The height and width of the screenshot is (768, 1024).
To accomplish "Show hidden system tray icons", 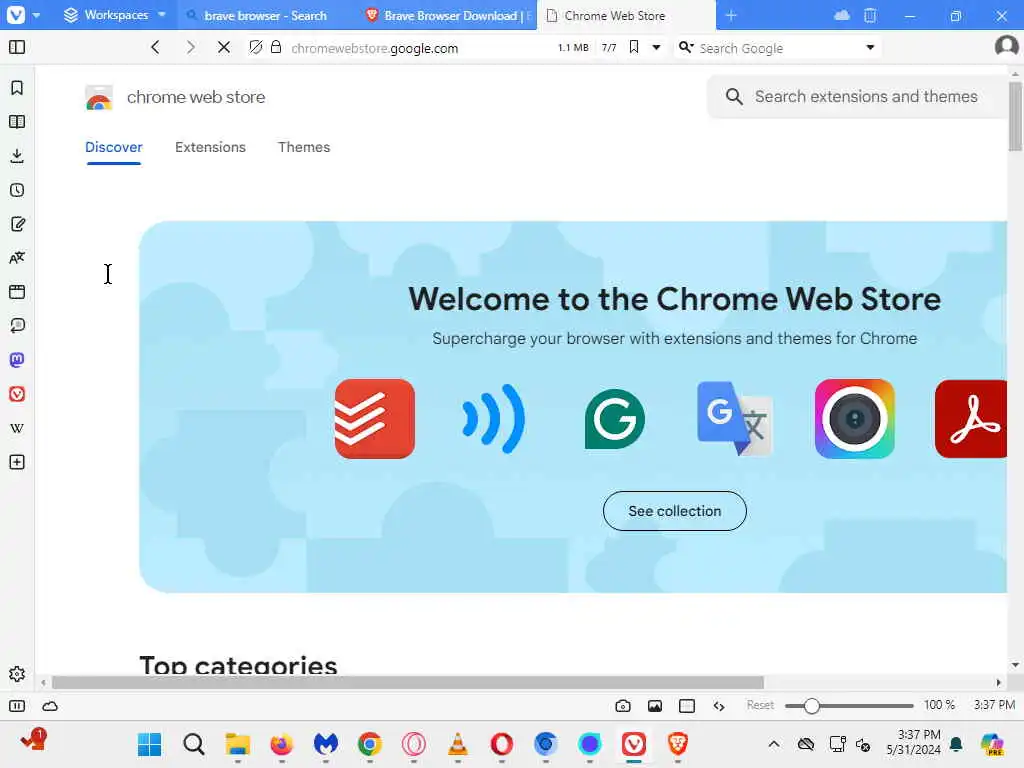I will point(774,744).
